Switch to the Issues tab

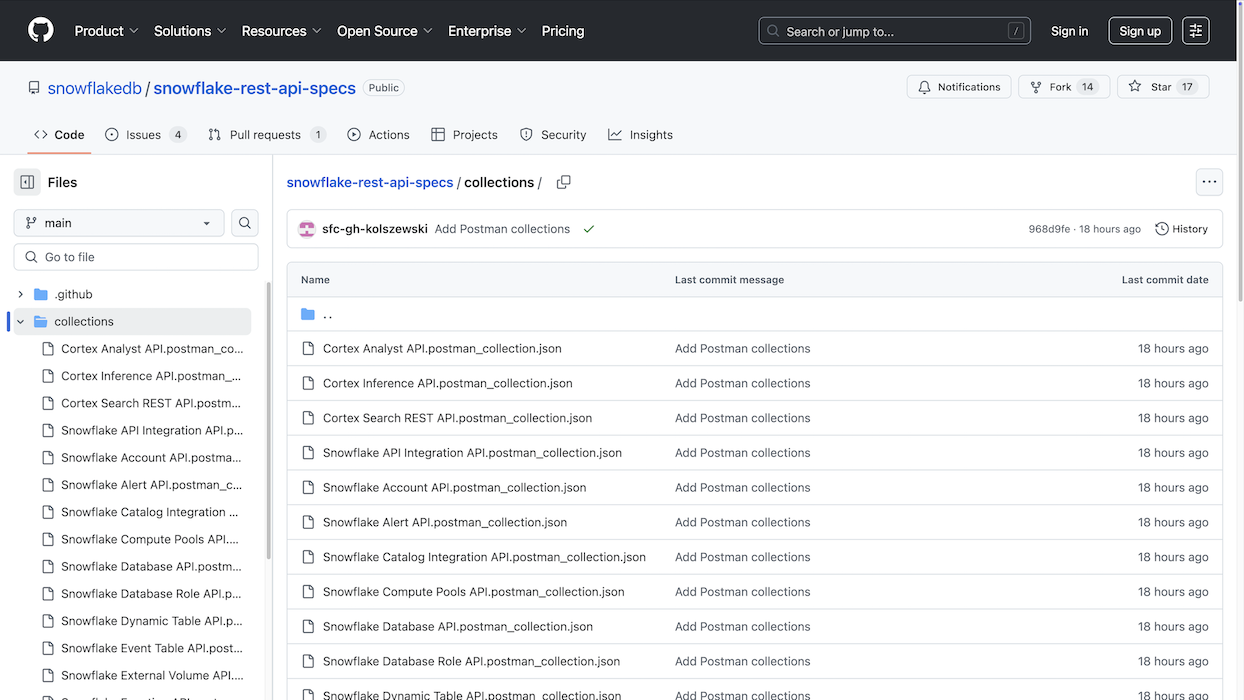[x=145, y=135]
